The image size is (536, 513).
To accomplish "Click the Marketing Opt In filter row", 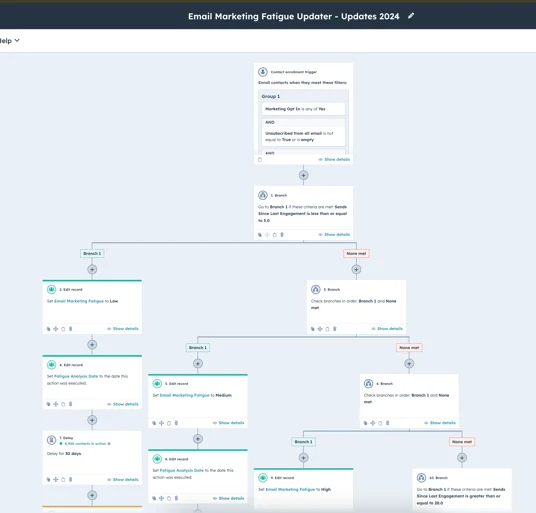I will point(304,109).
